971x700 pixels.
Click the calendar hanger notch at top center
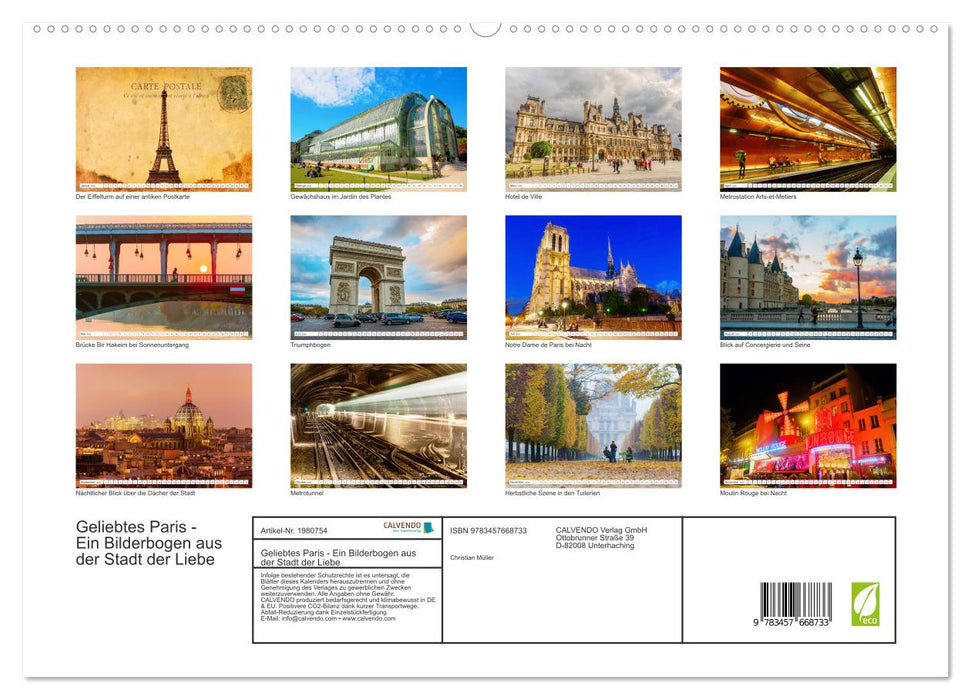[485, 27]
